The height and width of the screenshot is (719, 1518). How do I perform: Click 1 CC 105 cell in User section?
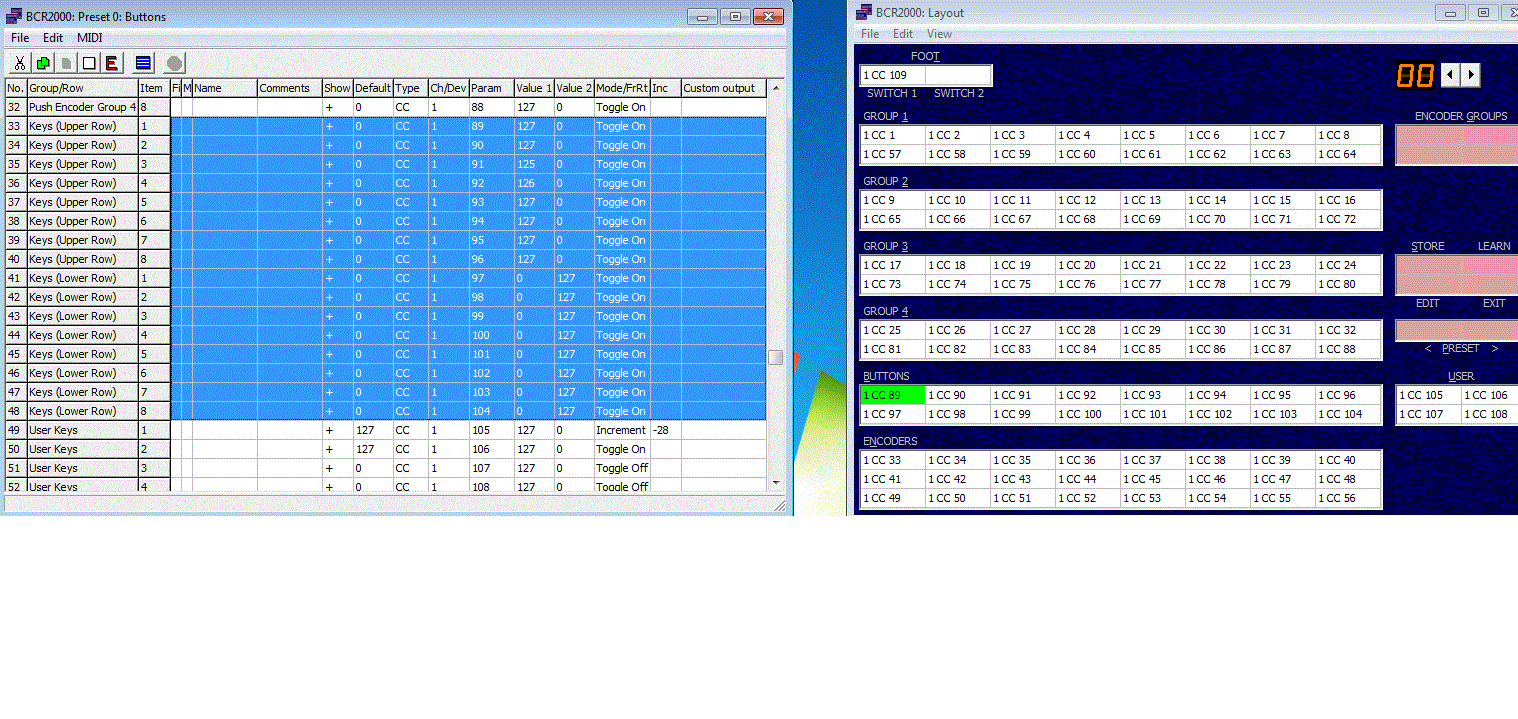[x=1429, y=395]
